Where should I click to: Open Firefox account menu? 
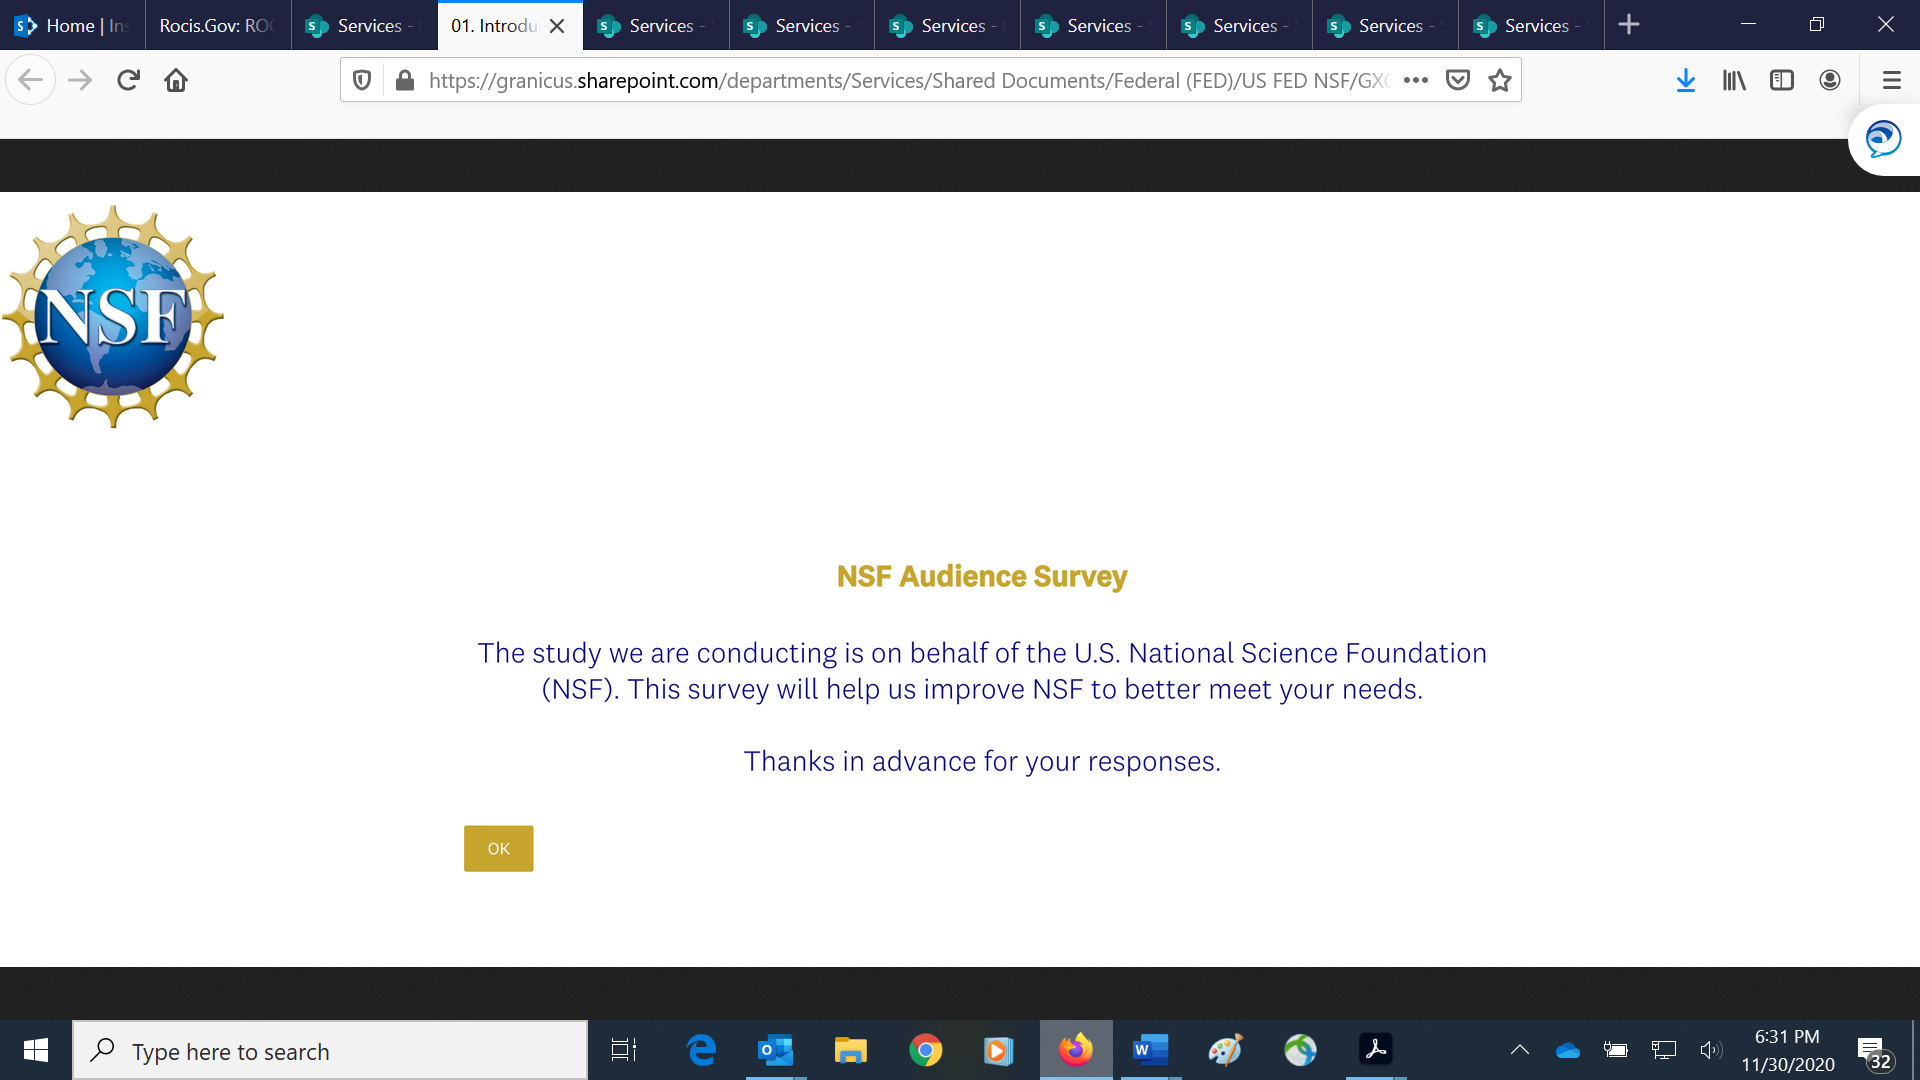1830,80
